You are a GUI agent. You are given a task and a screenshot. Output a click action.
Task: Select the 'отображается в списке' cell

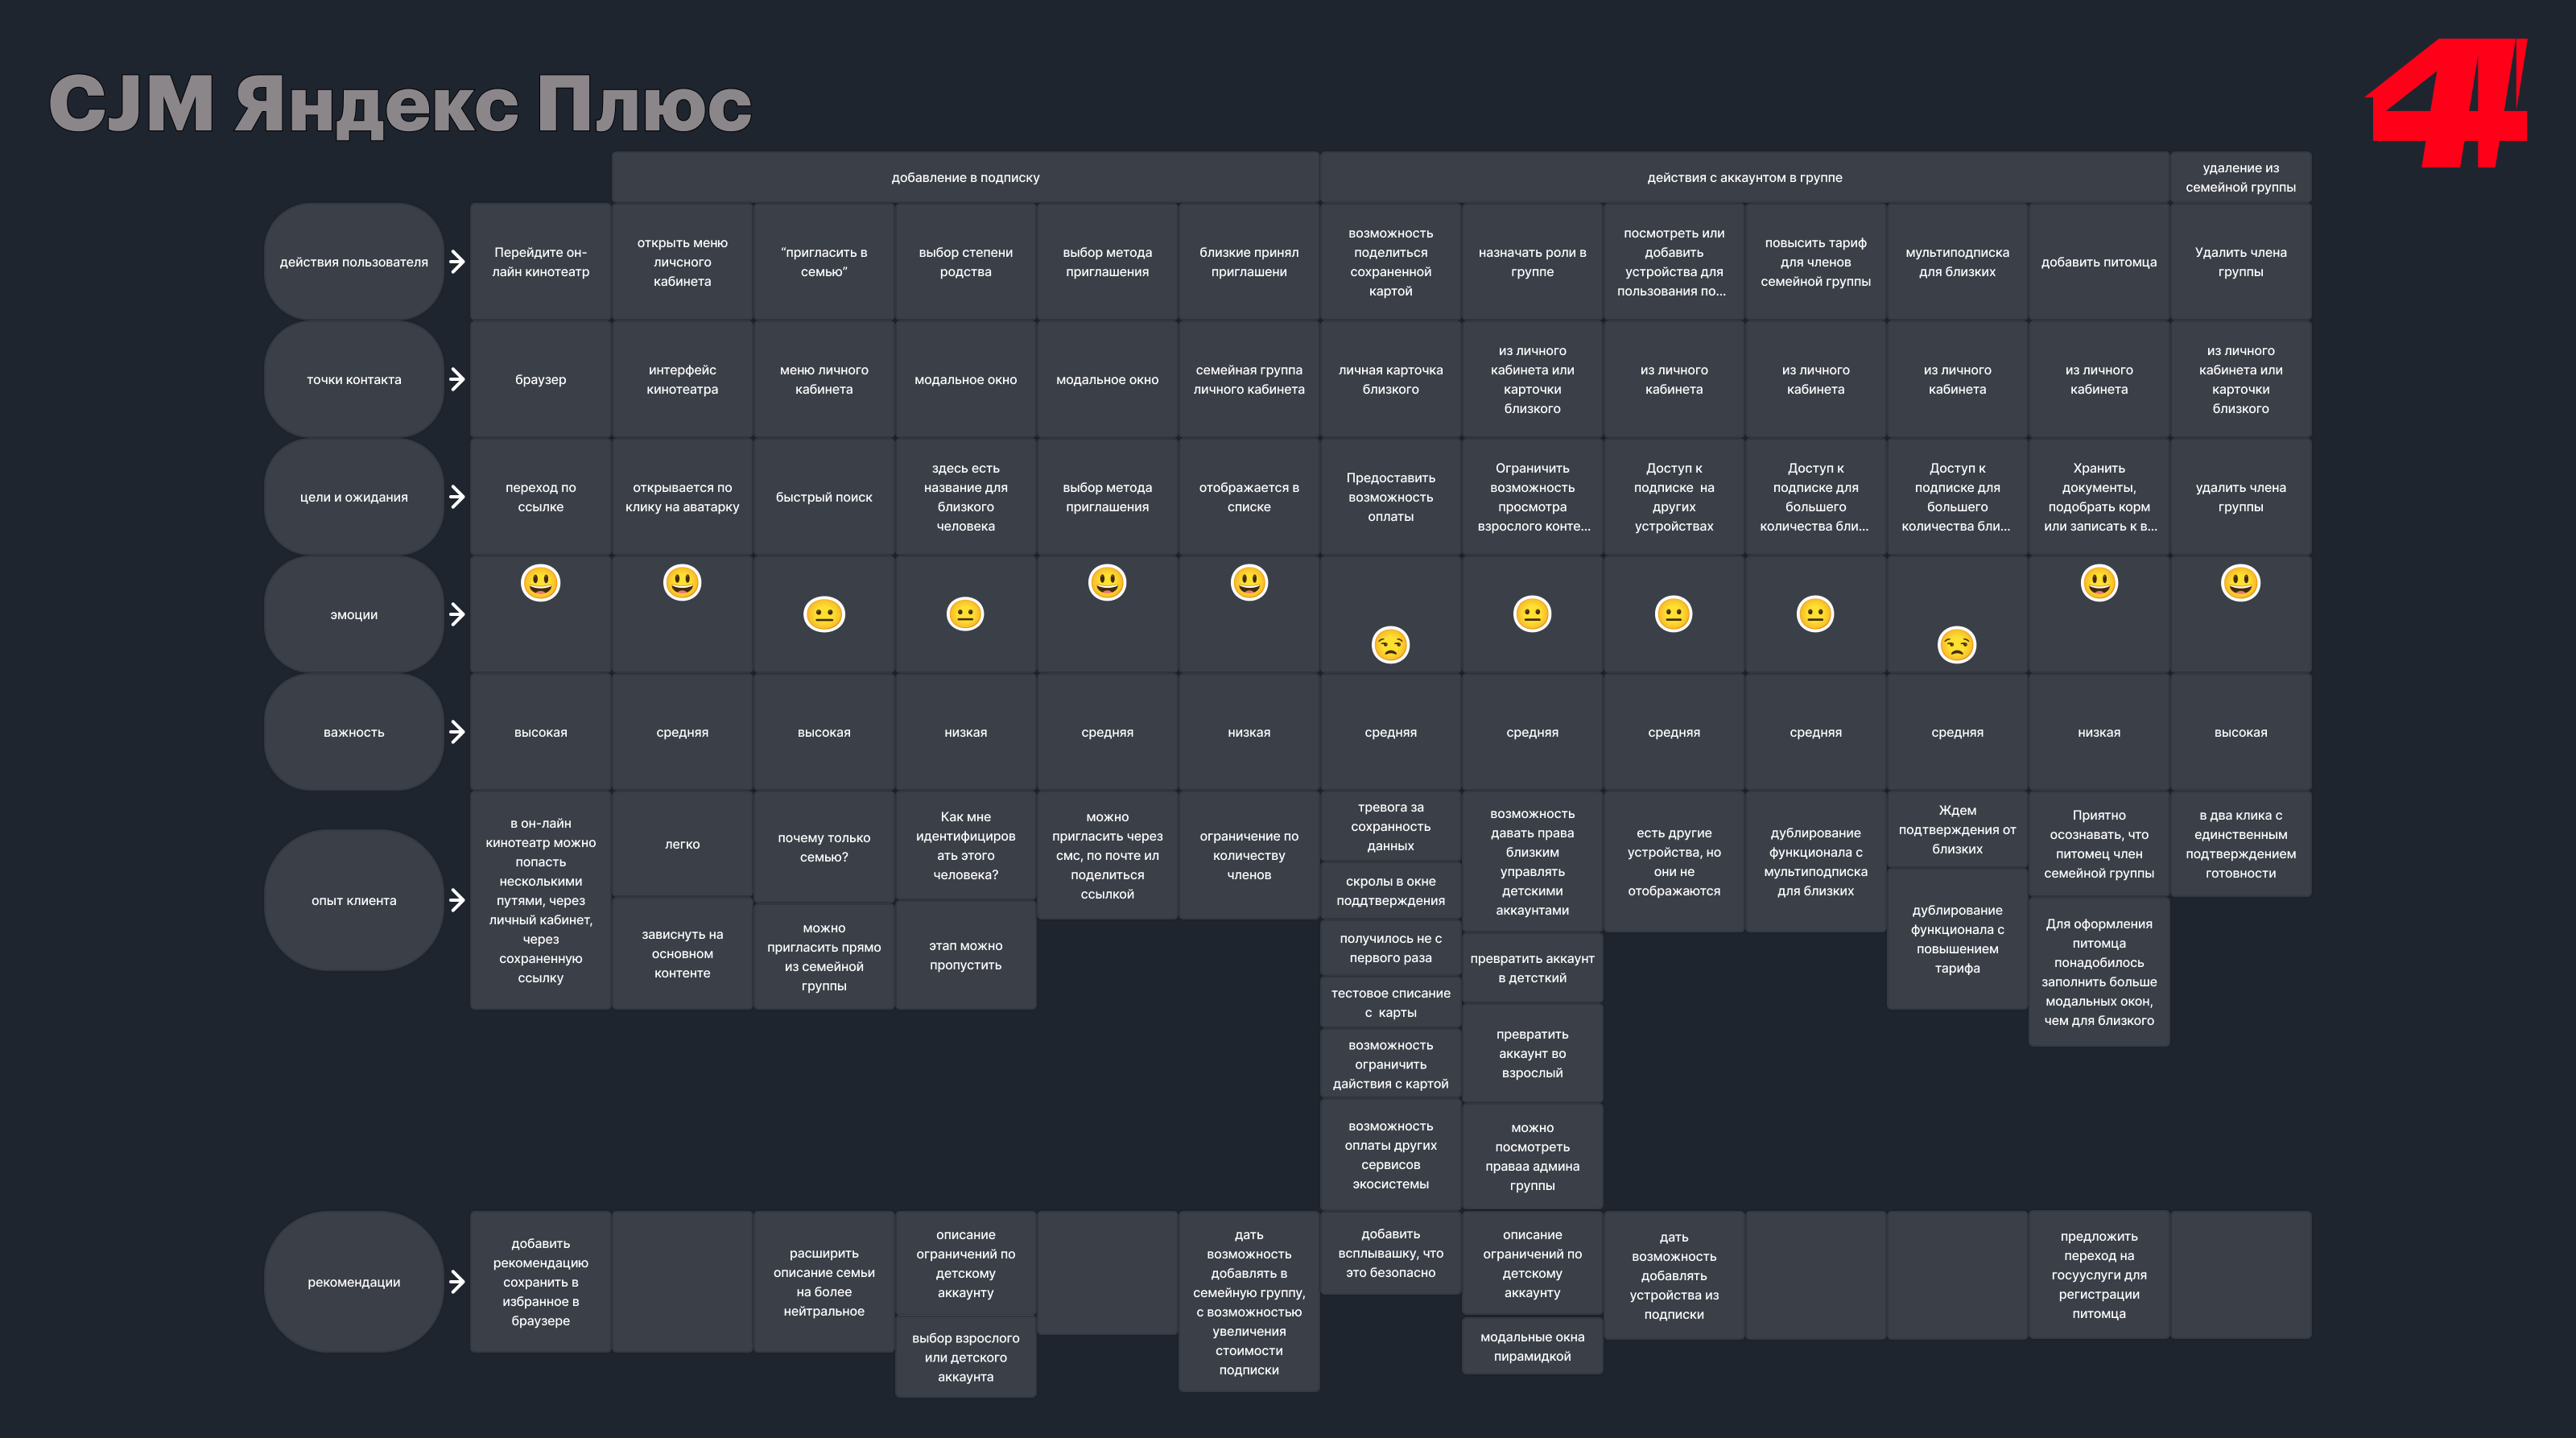tap(1249, 497)
